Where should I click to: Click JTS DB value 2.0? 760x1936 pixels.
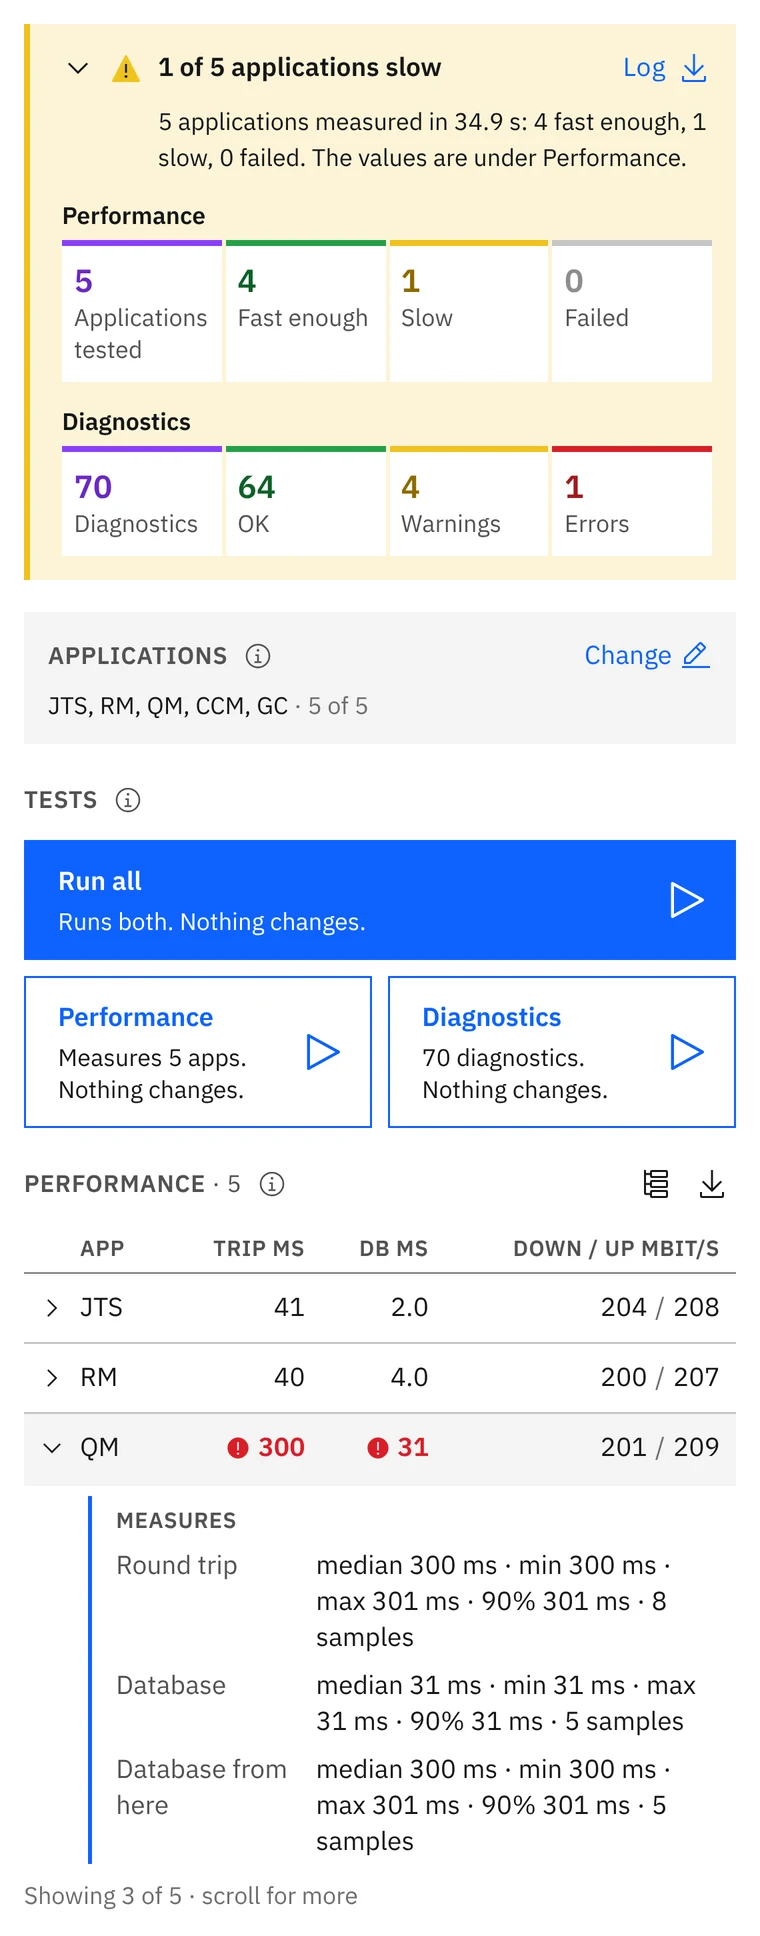(409, 1307)
